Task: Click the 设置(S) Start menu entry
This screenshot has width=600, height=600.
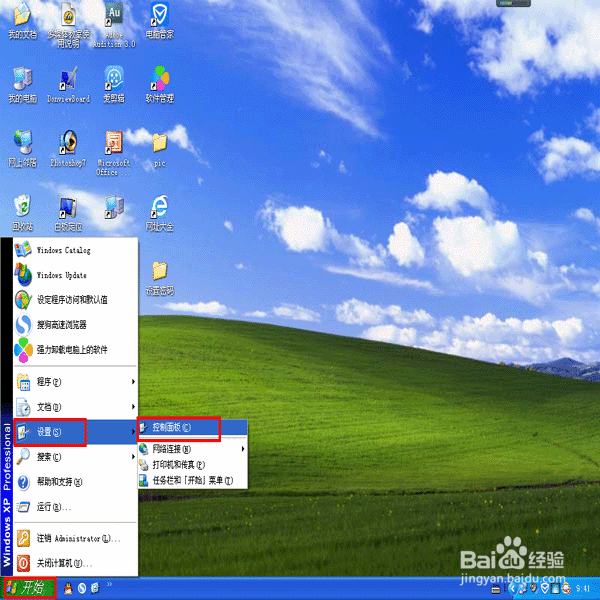Action: tap(75, 432)
